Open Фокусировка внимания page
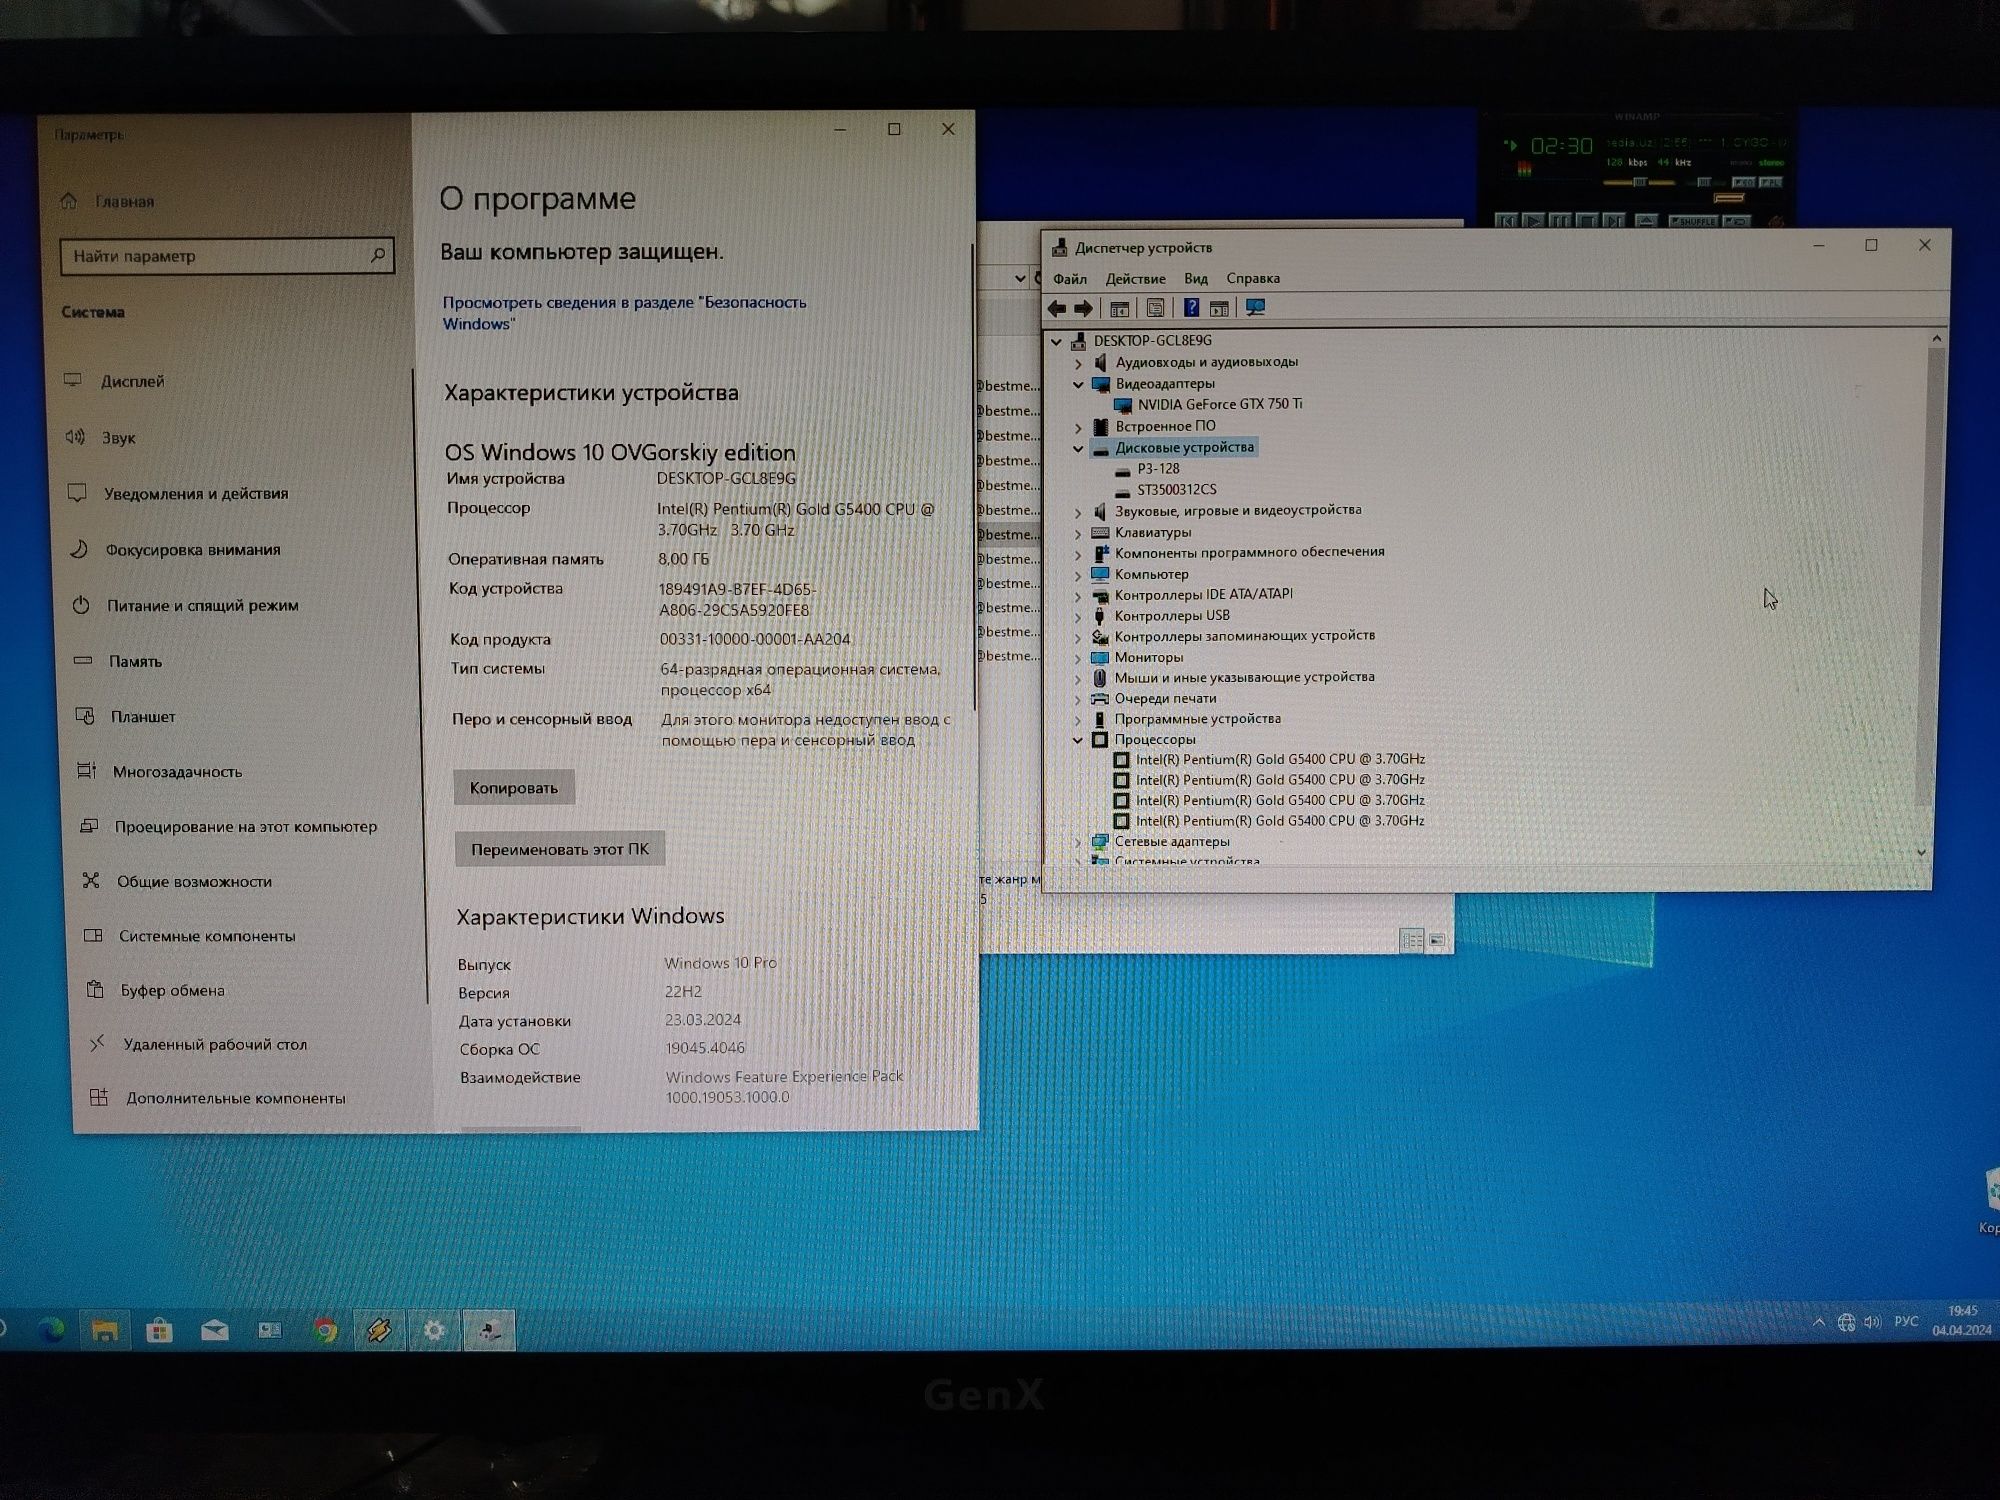Image resolution: width=2000 pixels, height=1500 pixels. coord(176,549)
